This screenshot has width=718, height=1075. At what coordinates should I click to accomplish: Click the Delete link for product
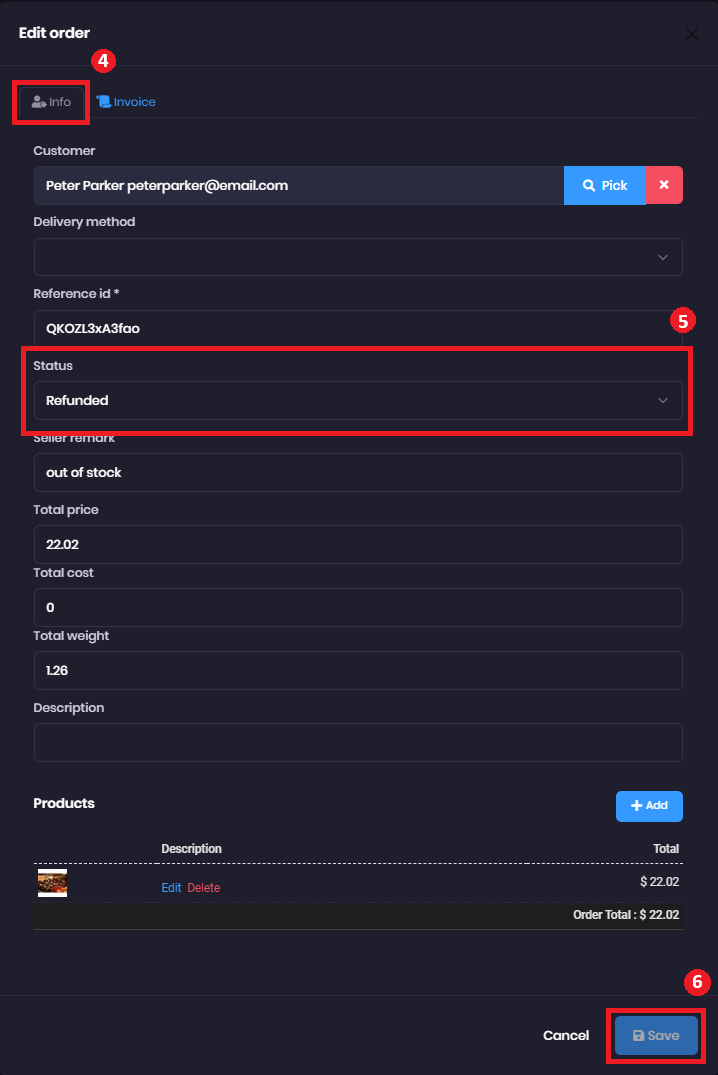click(x=204, y=888)
